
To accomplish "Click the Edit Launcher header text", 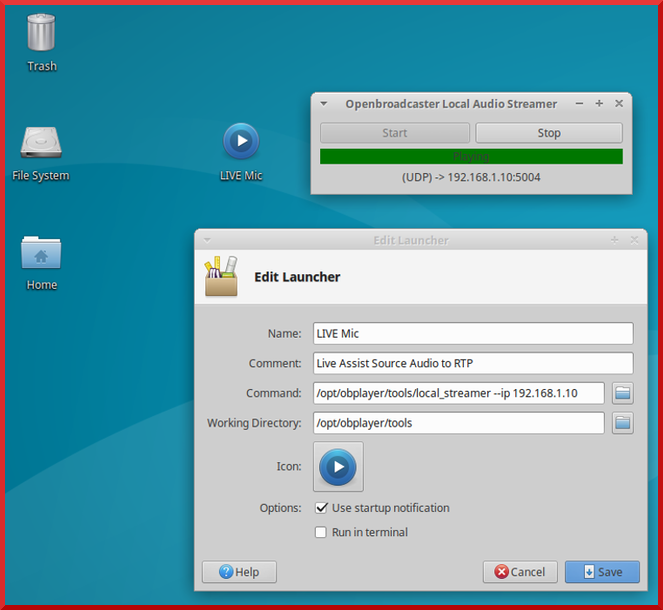I will point(297,277).
